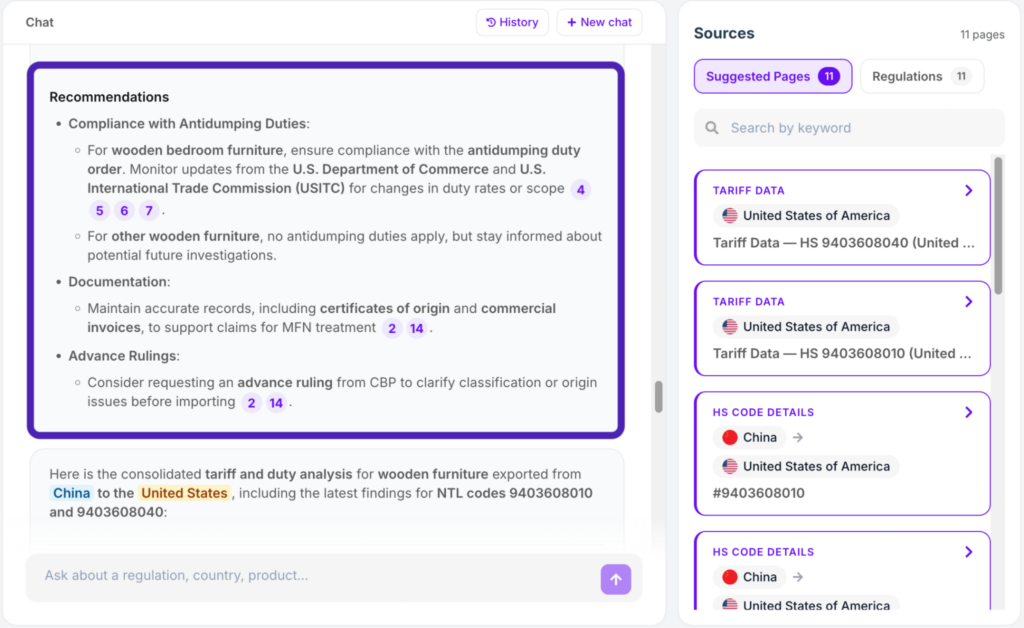
Task: Click the Advance Rulings bullet heading
Action: [x=124, y=356]
